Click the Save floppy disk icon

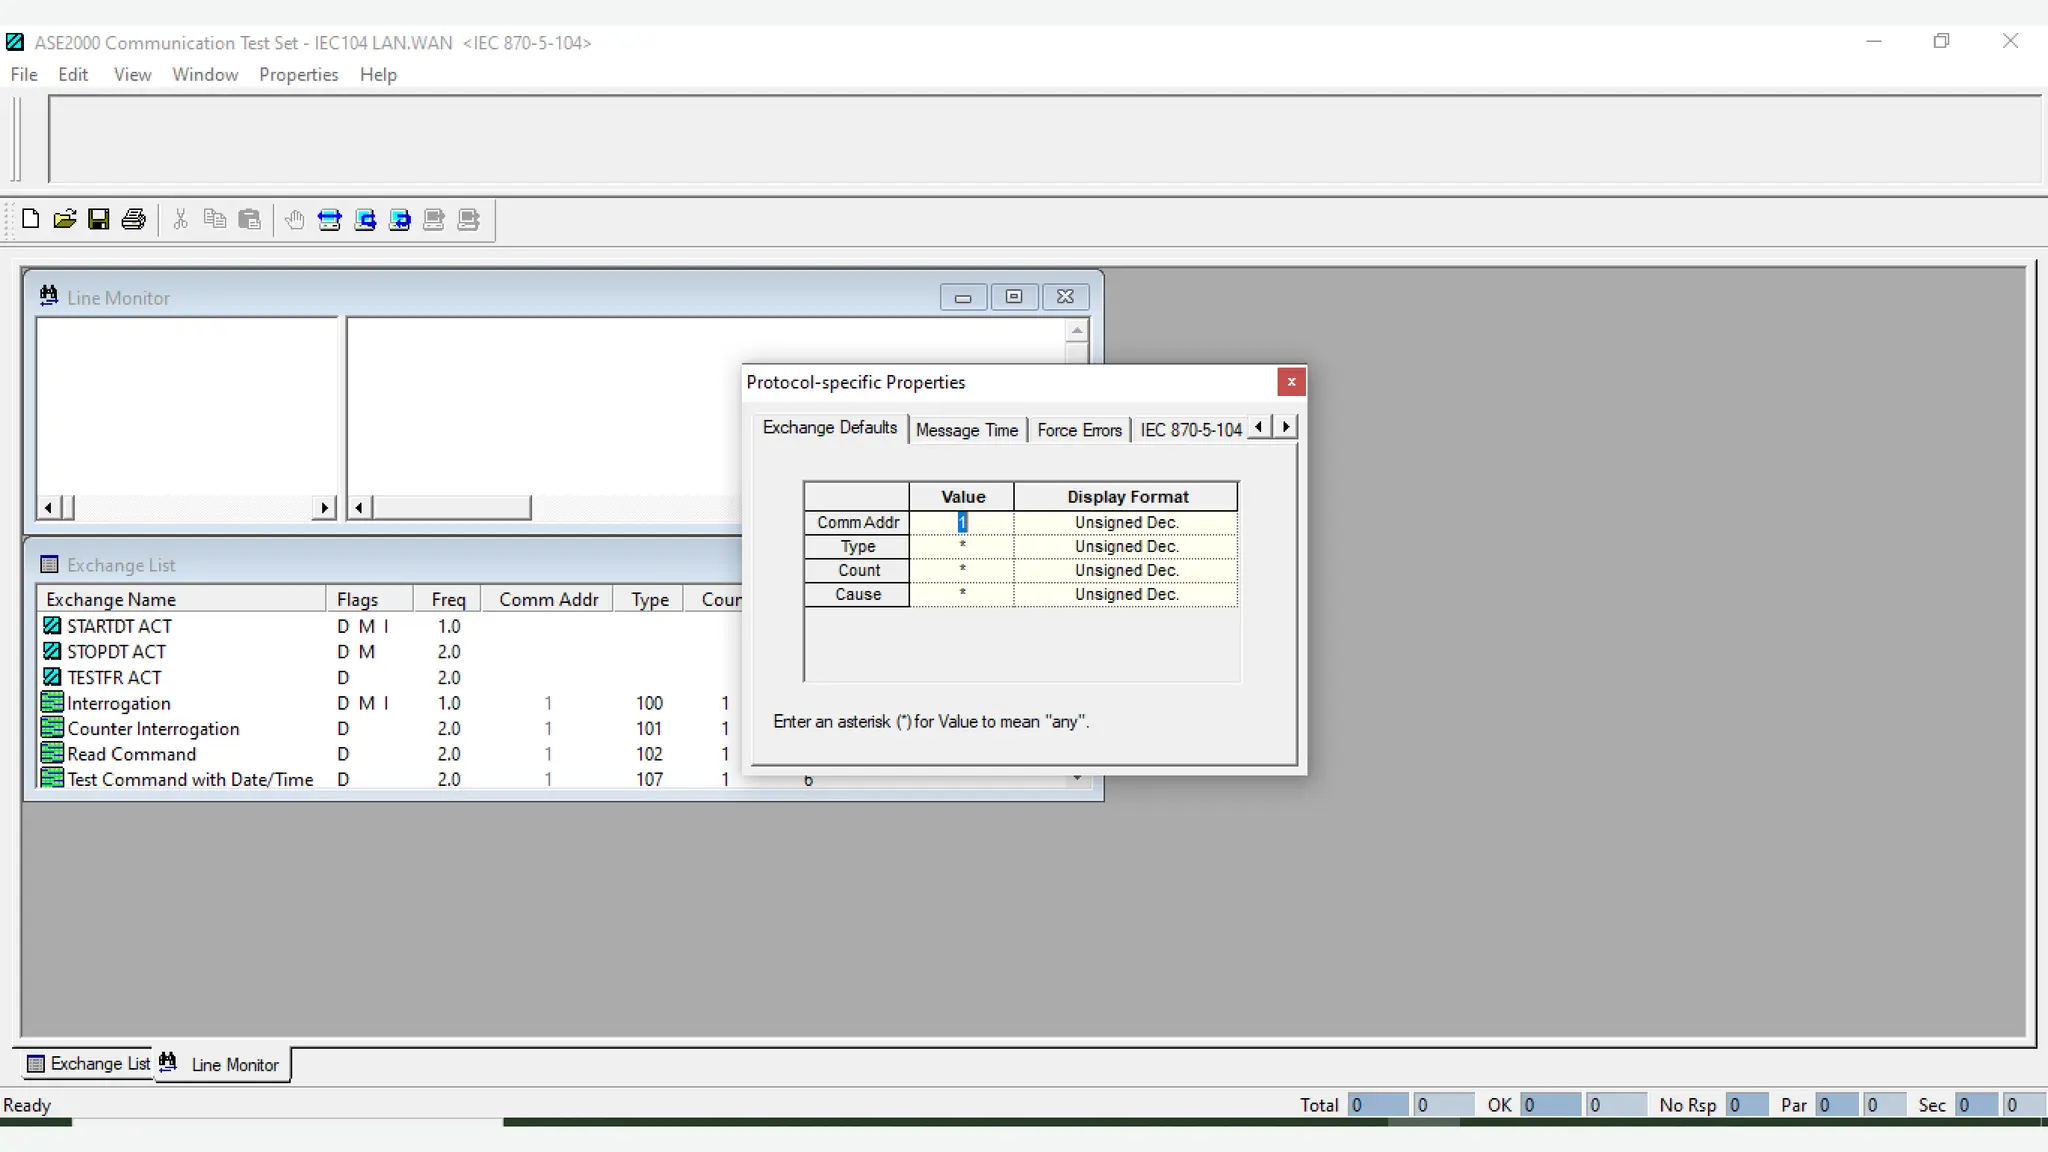click(98, 219)
